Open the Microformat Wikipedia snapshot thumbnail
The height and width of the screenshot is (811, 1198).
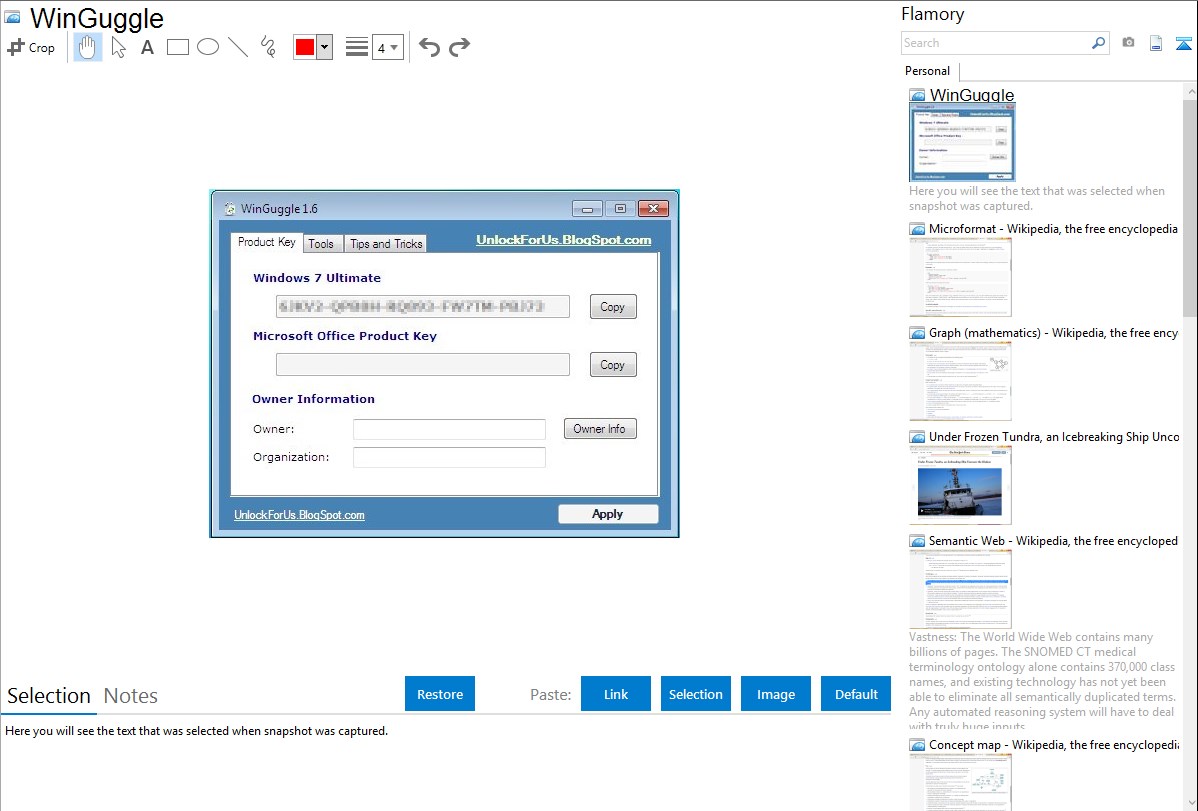pyautogui.click(x=960, y=277)
